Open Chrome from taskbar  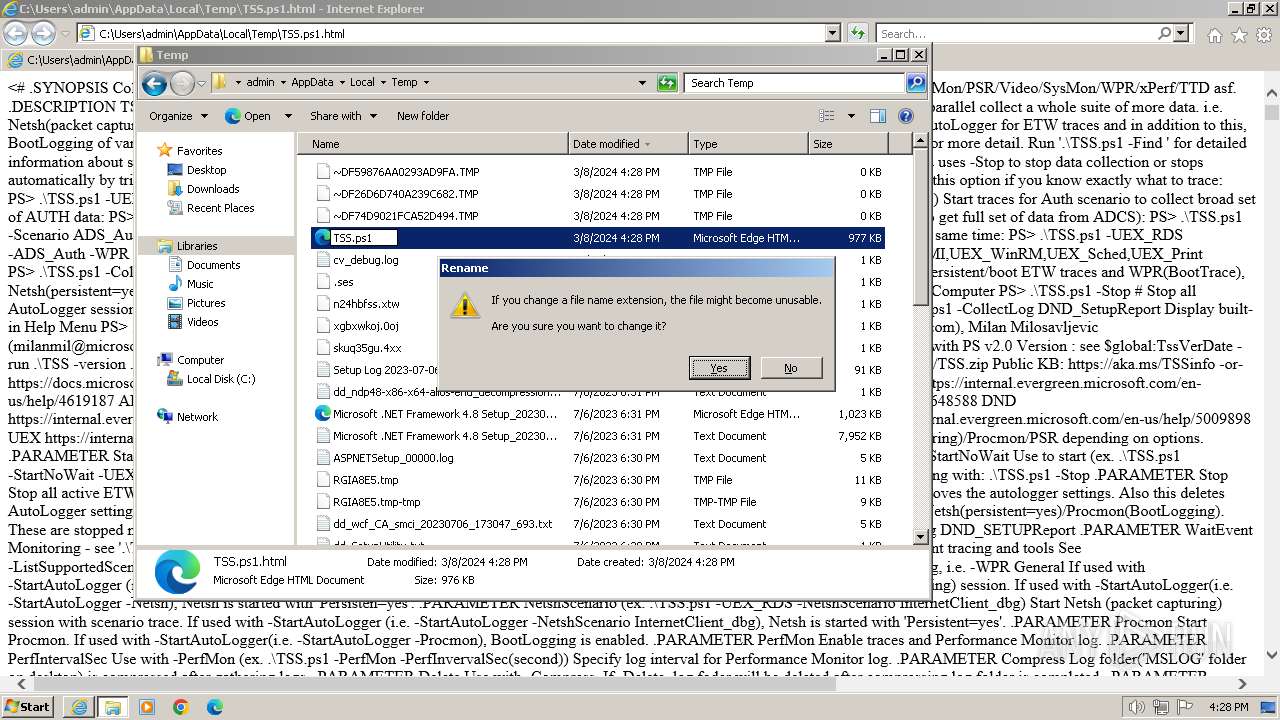[180, 707]
